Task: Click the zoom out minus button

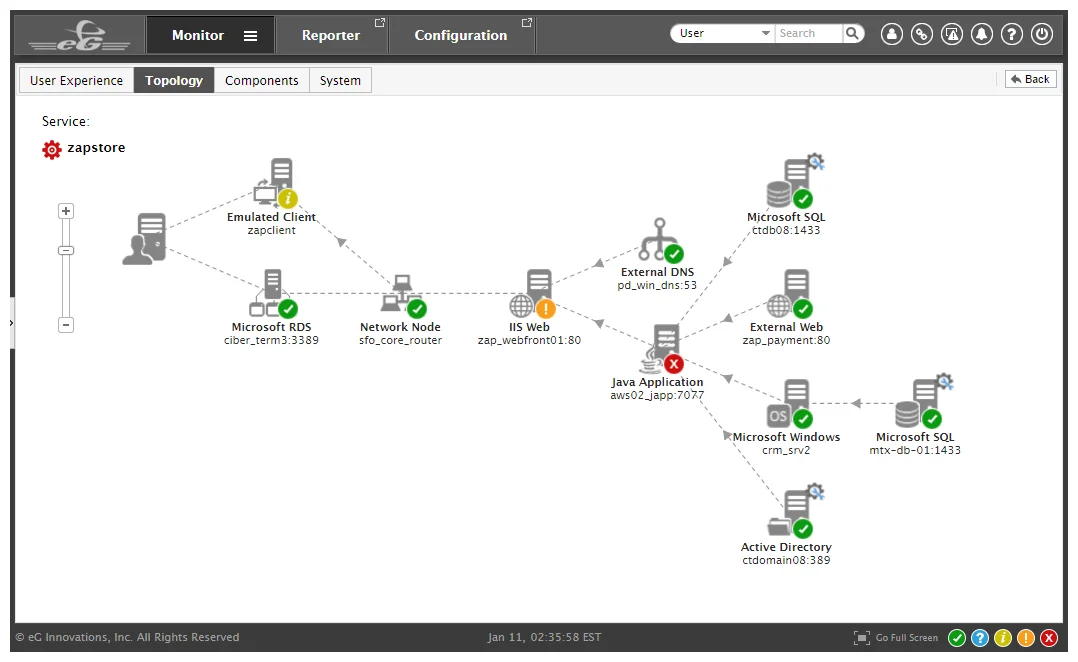Action: [x=66, y=324]
